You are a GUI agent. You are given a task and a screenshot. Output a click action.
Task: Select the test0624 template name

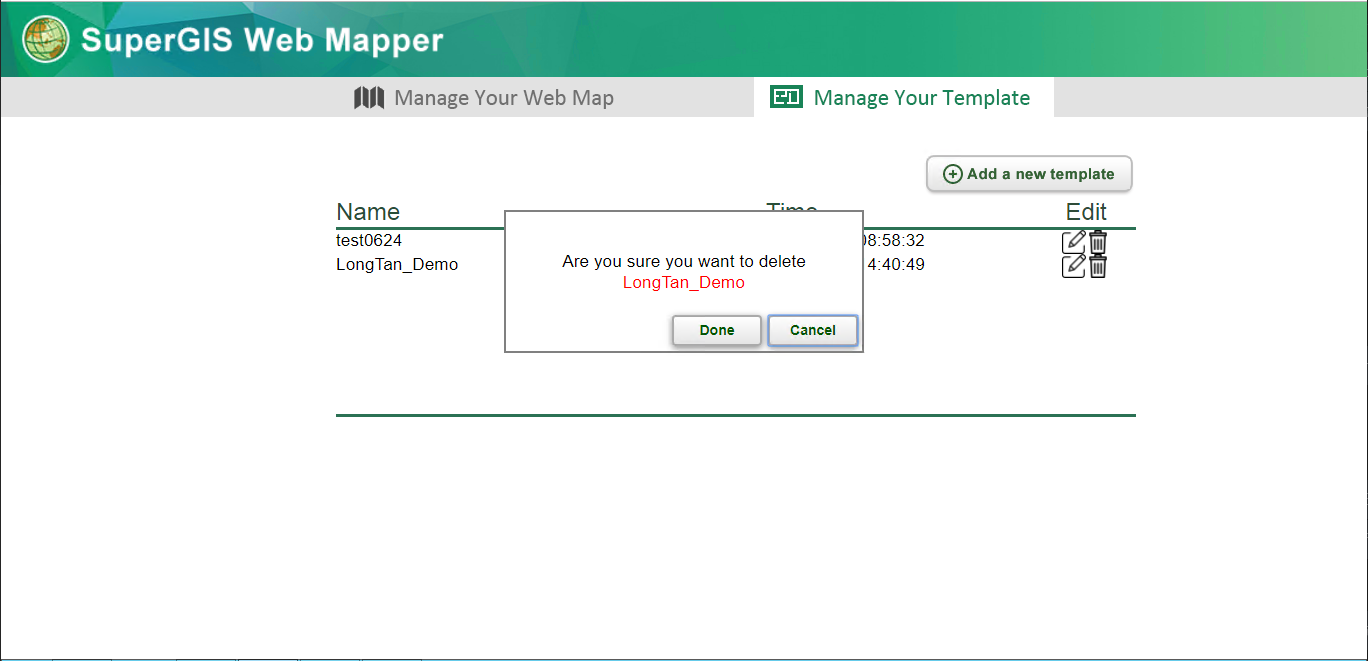[x=369, y=241]
